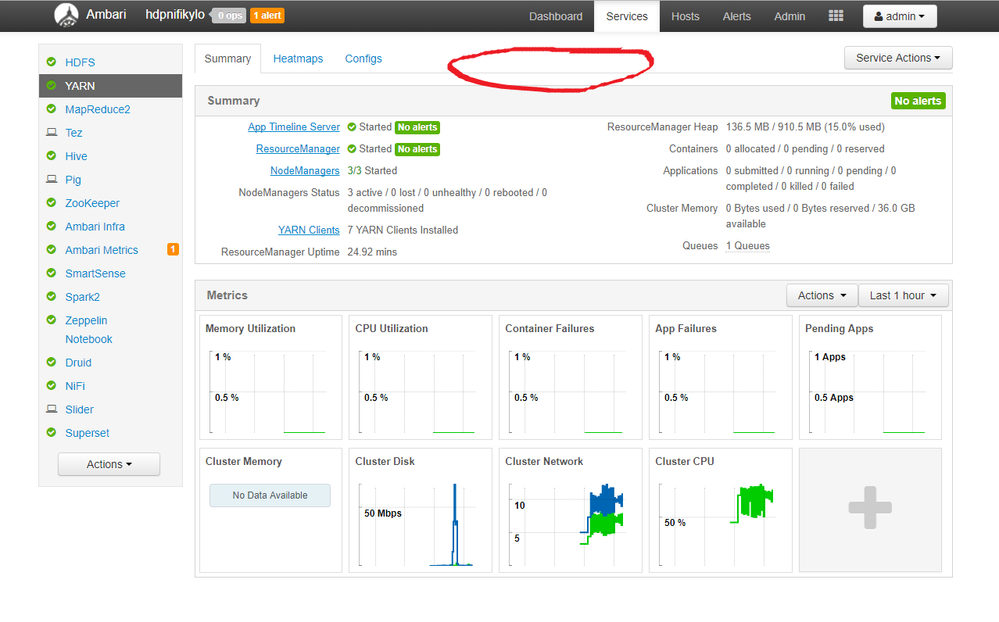Open the admin user dropdown
The height and width of the screenshot is (622, 999).
point(900,16)
